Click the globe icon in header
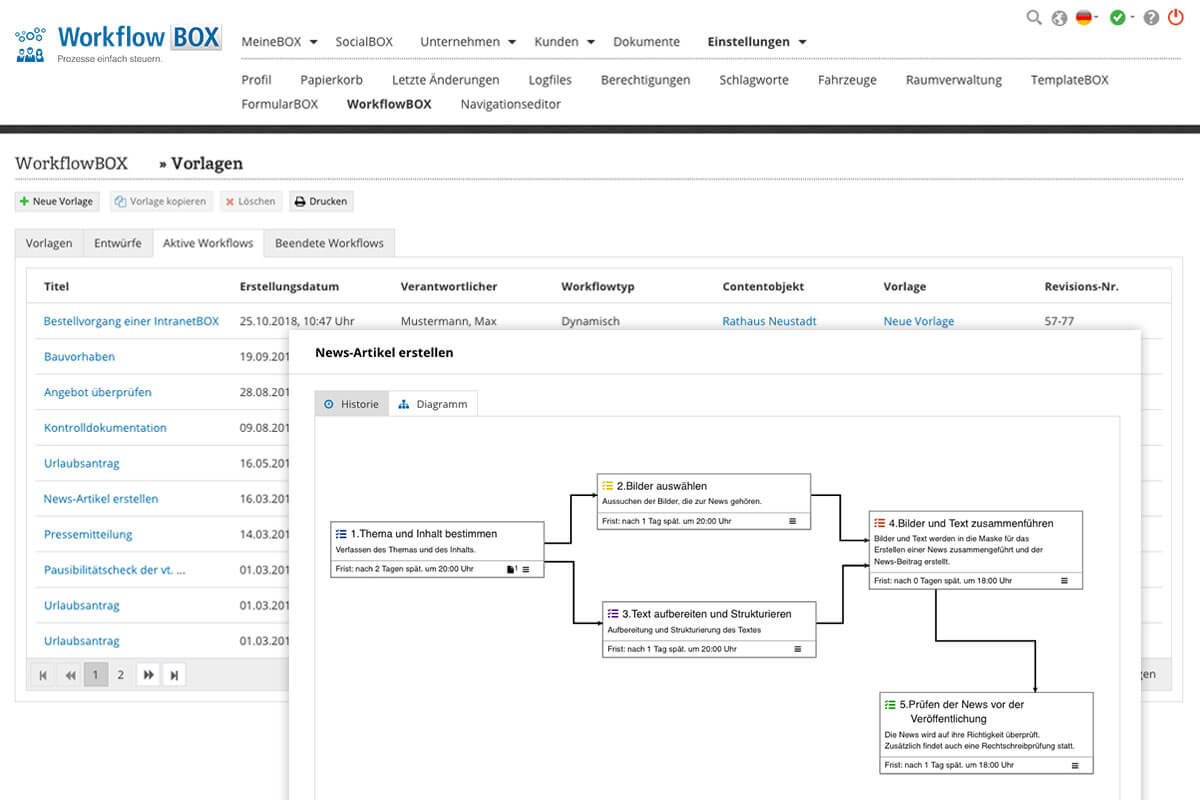Viewport: 1200px width, 800px height. [1059, 18]
